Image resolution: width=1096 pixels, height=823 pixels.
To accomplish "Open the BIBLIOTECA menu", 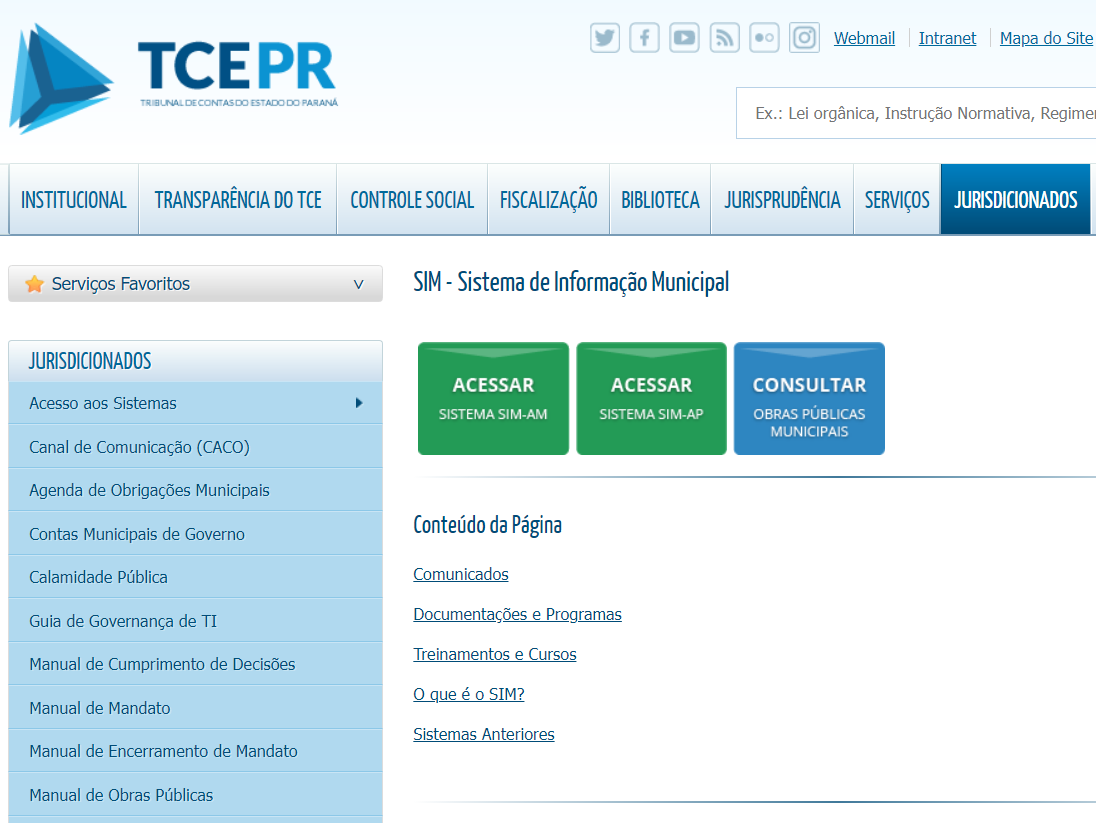I will pos(660,200).
